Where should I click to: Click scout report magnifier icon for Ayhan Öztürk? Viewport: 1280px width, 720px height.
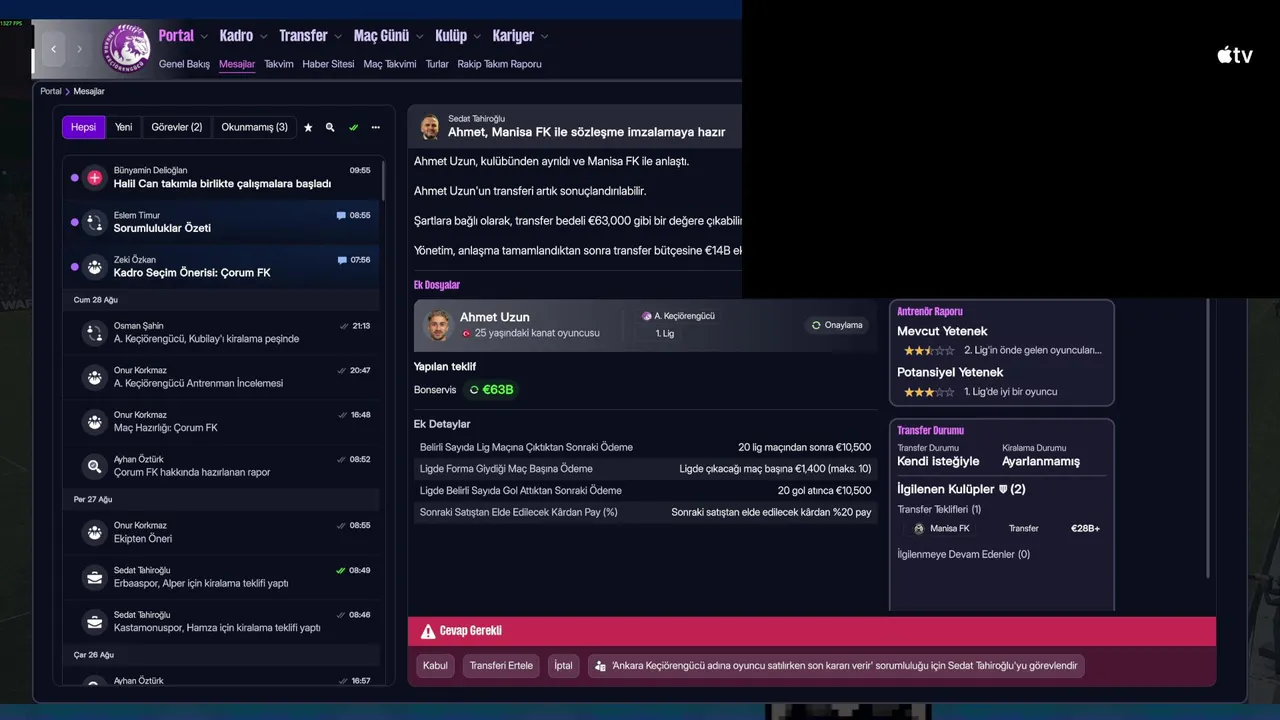[94, 466]
